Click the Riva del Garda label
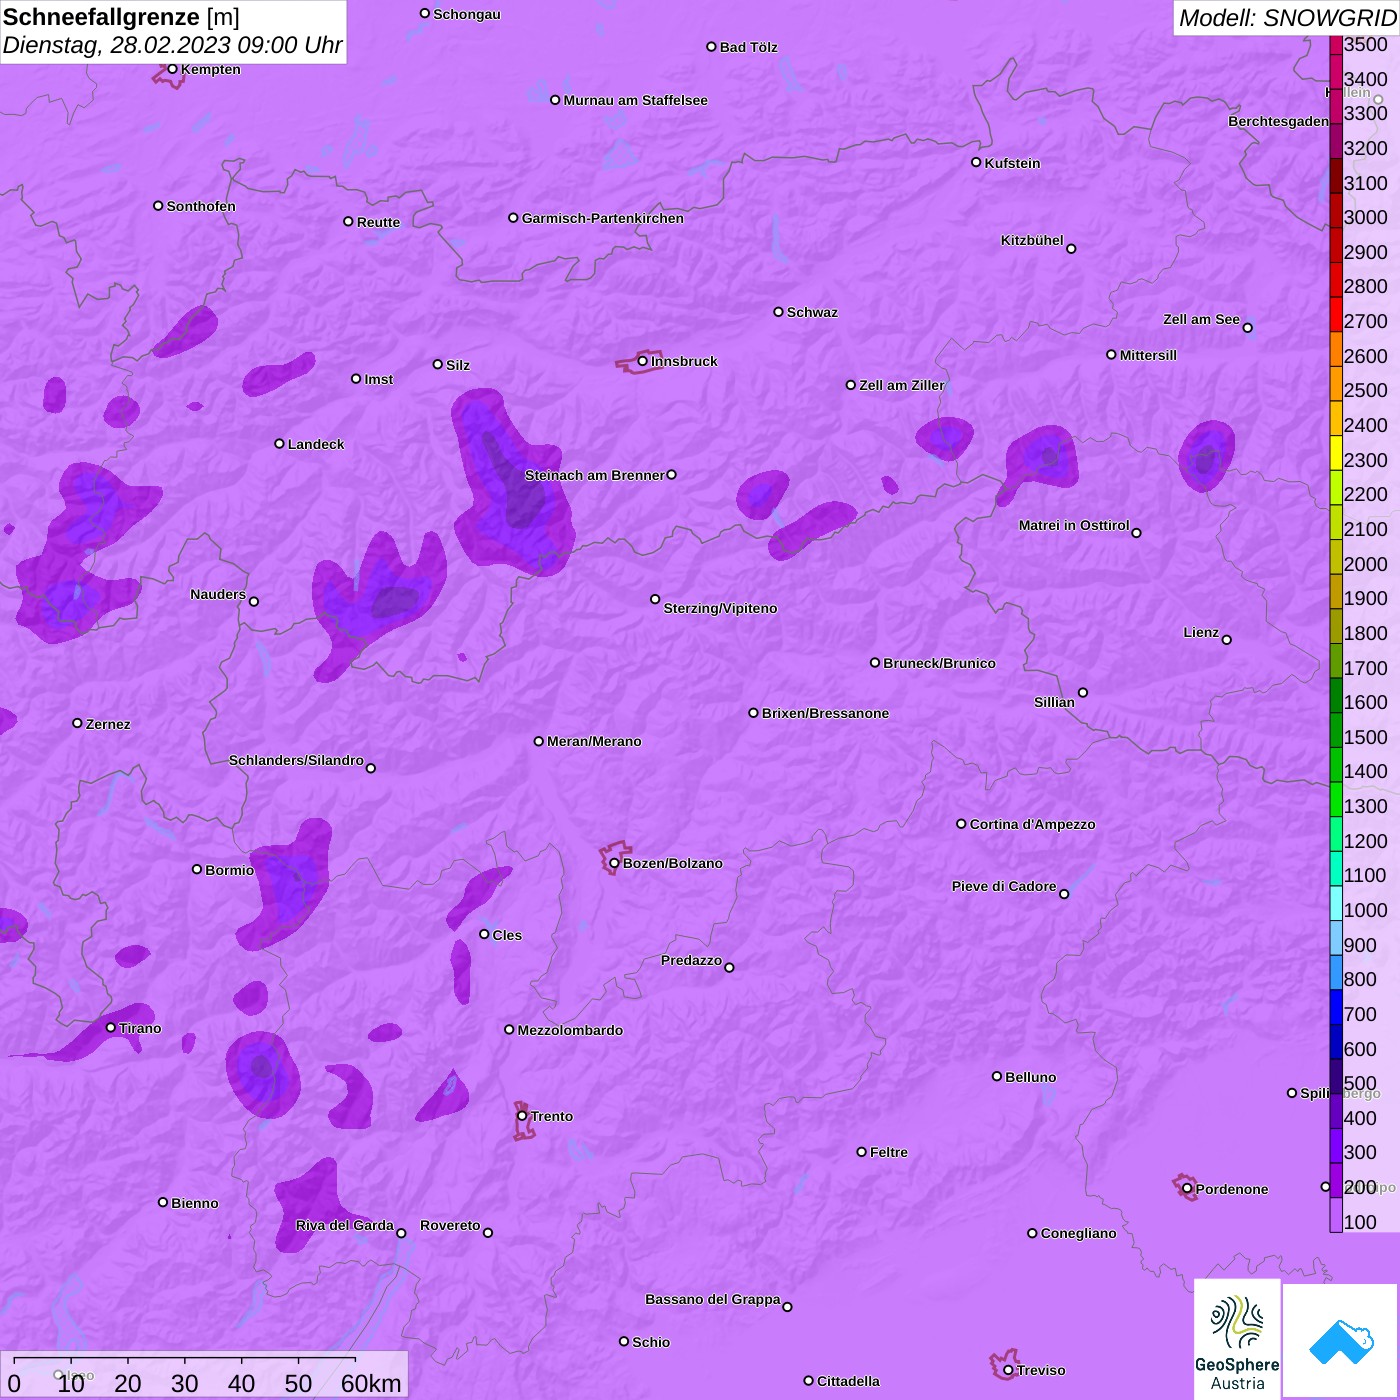This screenshot has height=1400, width=1400. [344, 1225]
